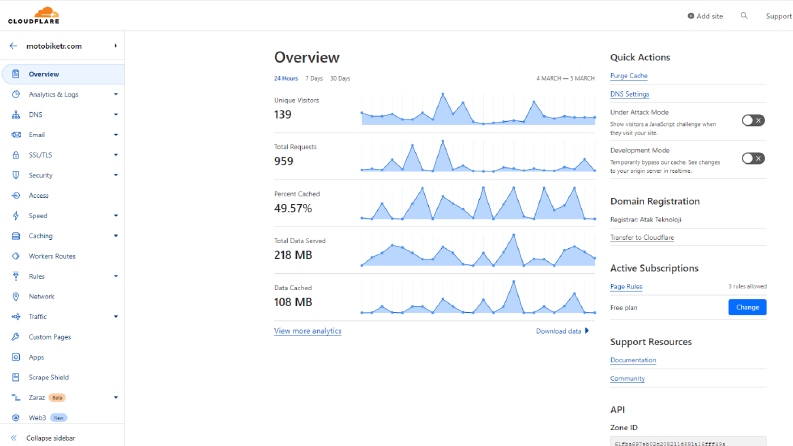Click the Overview clipboard icon in sidebar
The width and height of the screenshot is (793, 446).
(x=16, y=74)
